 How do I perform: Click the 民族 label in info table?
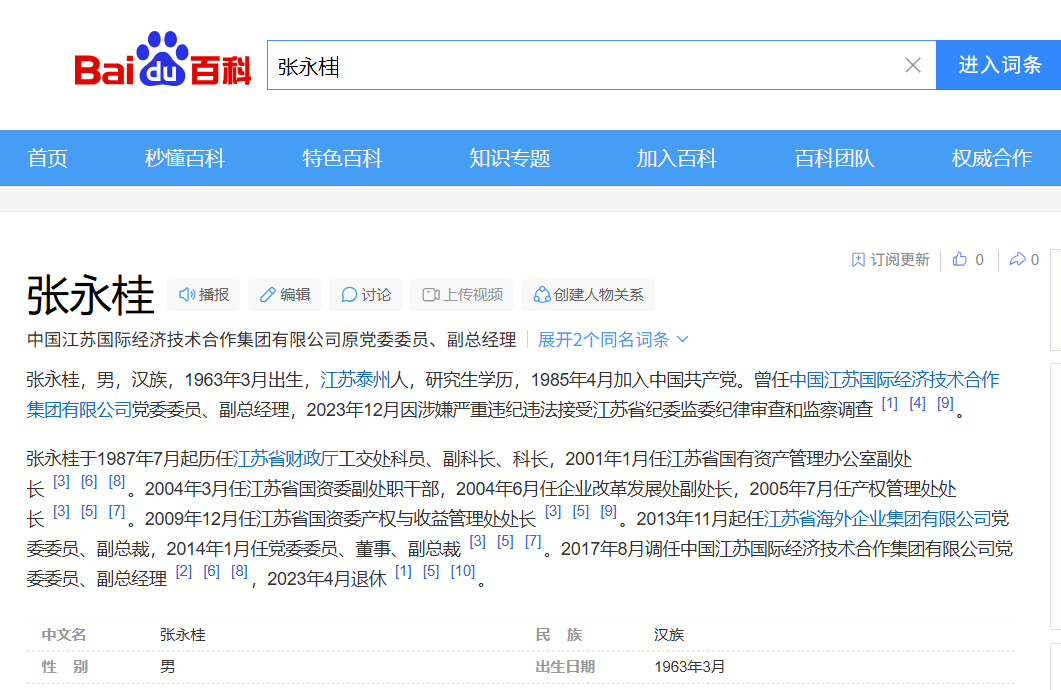pos(559,635)
